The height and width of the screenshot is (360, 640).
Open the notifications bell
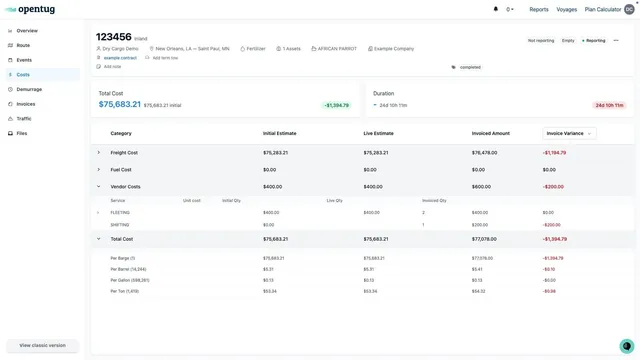tap(496, 9)
